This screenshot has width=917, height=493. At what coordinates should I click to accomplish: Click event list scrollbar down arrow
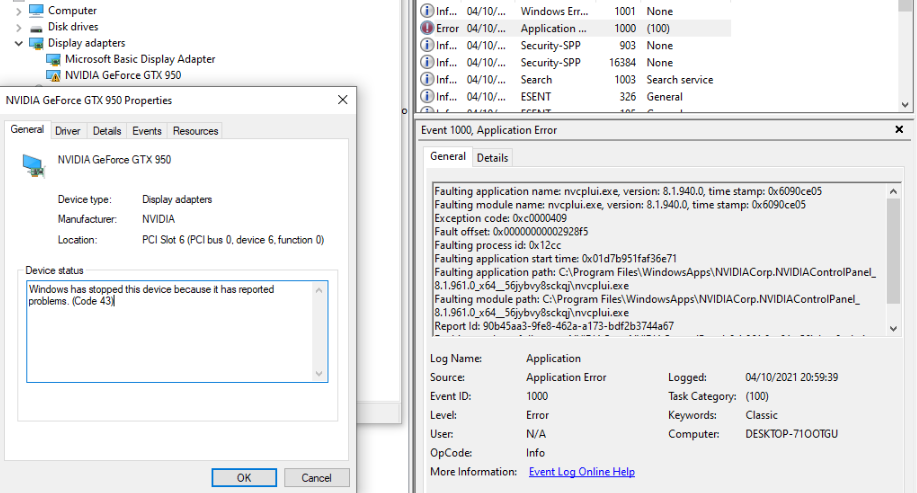905,105
